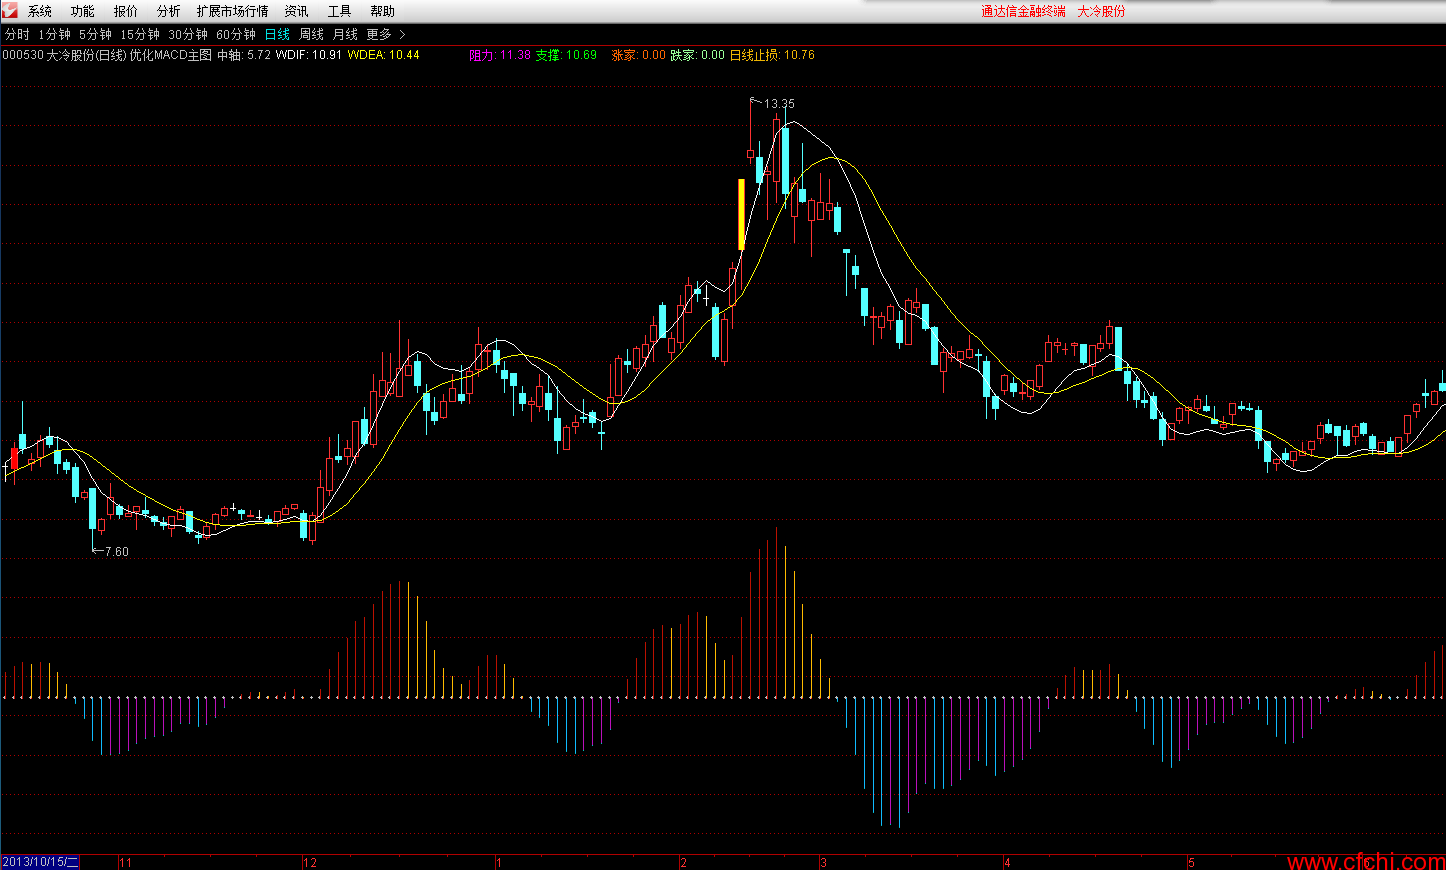Switch to the 分时 chart period
Screen dimensions: 1446x870
point(17,34)
